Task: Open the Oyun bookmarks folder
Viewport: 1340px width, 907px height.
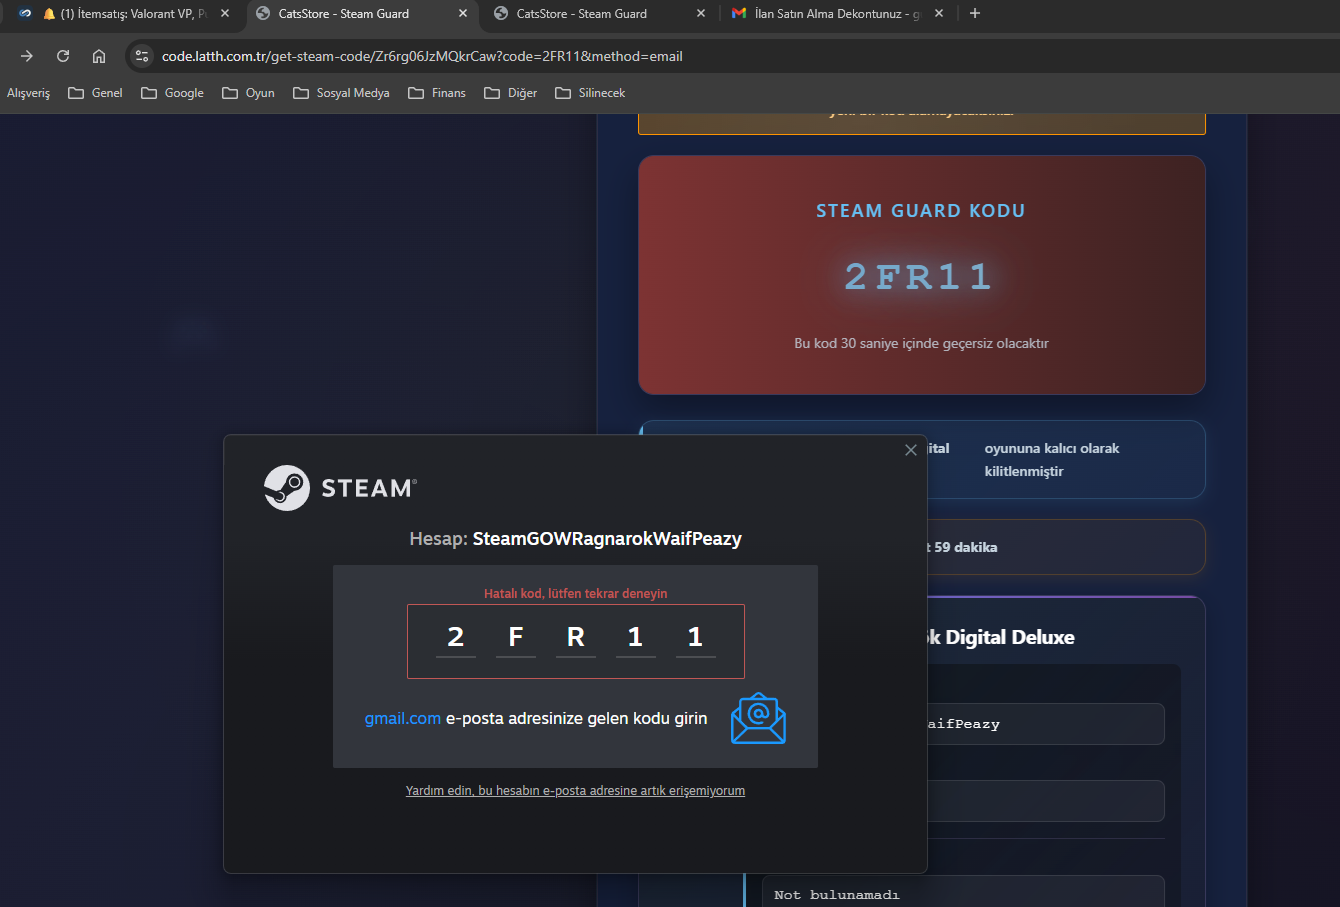Action: [248, 93]
